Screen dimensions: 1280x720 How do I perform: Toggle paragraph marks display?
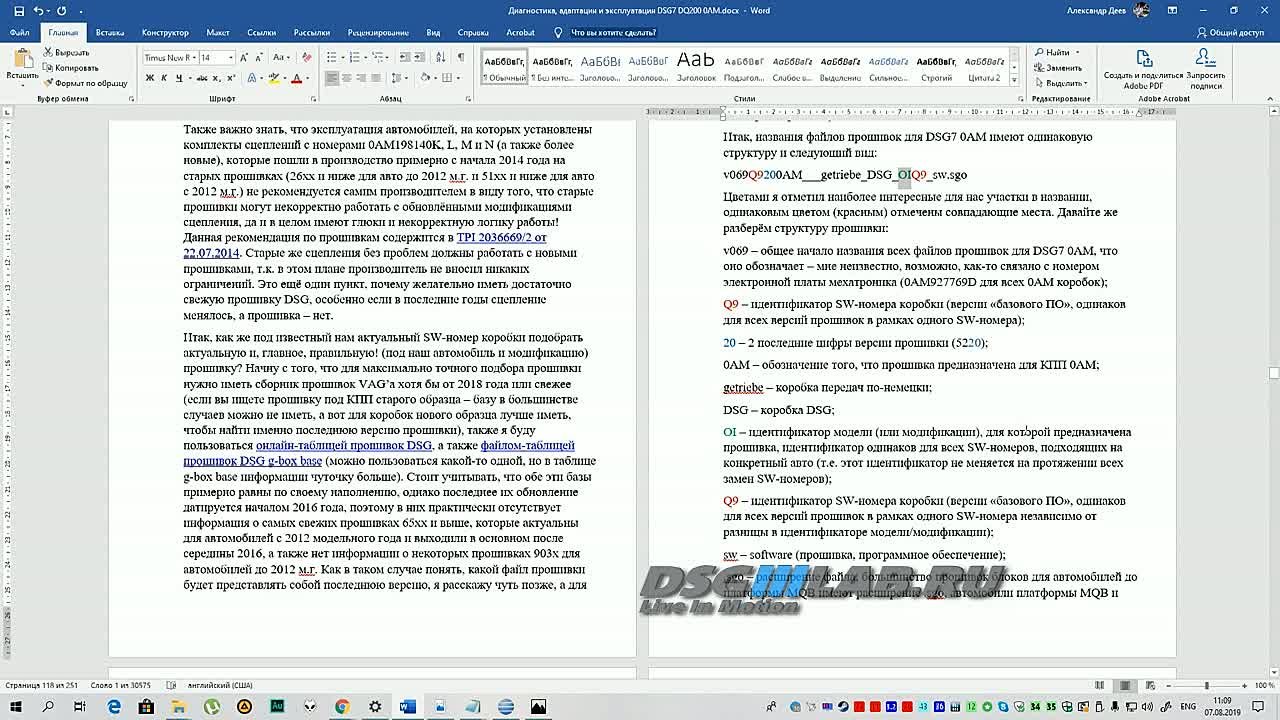tap(460, 57)
